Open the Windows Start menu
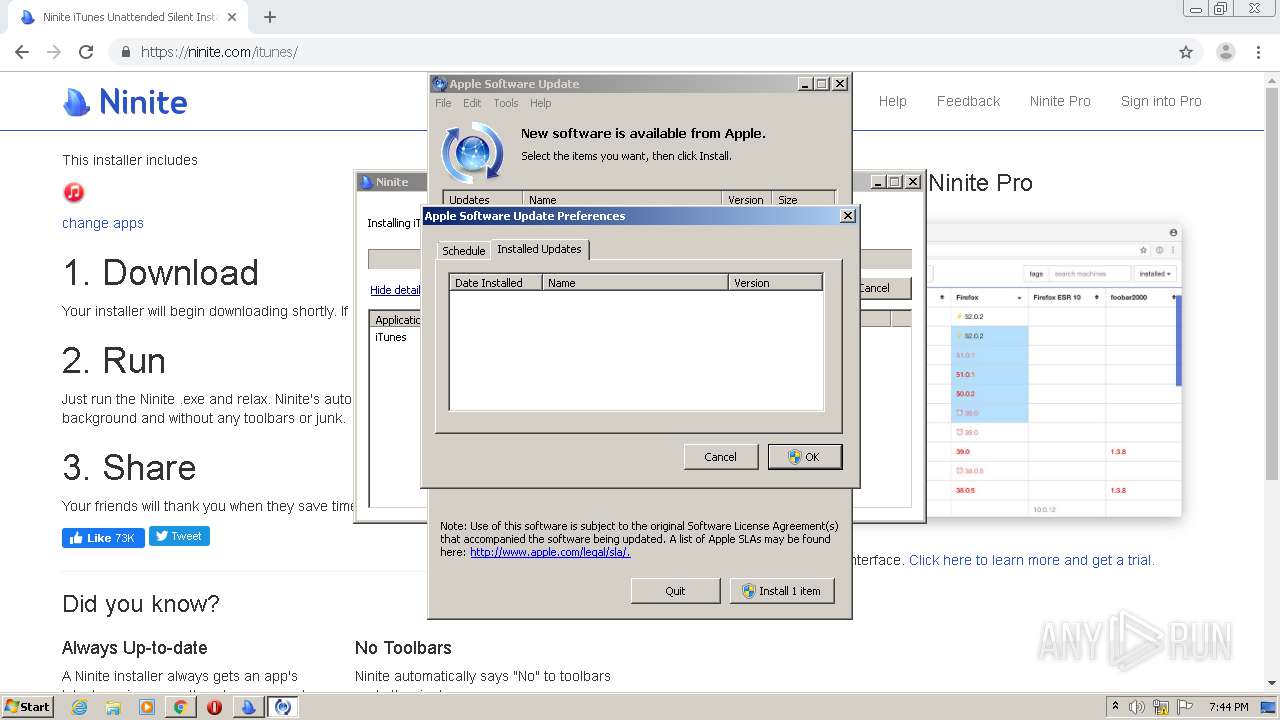 pyautogui.click(x=27, y=707)
